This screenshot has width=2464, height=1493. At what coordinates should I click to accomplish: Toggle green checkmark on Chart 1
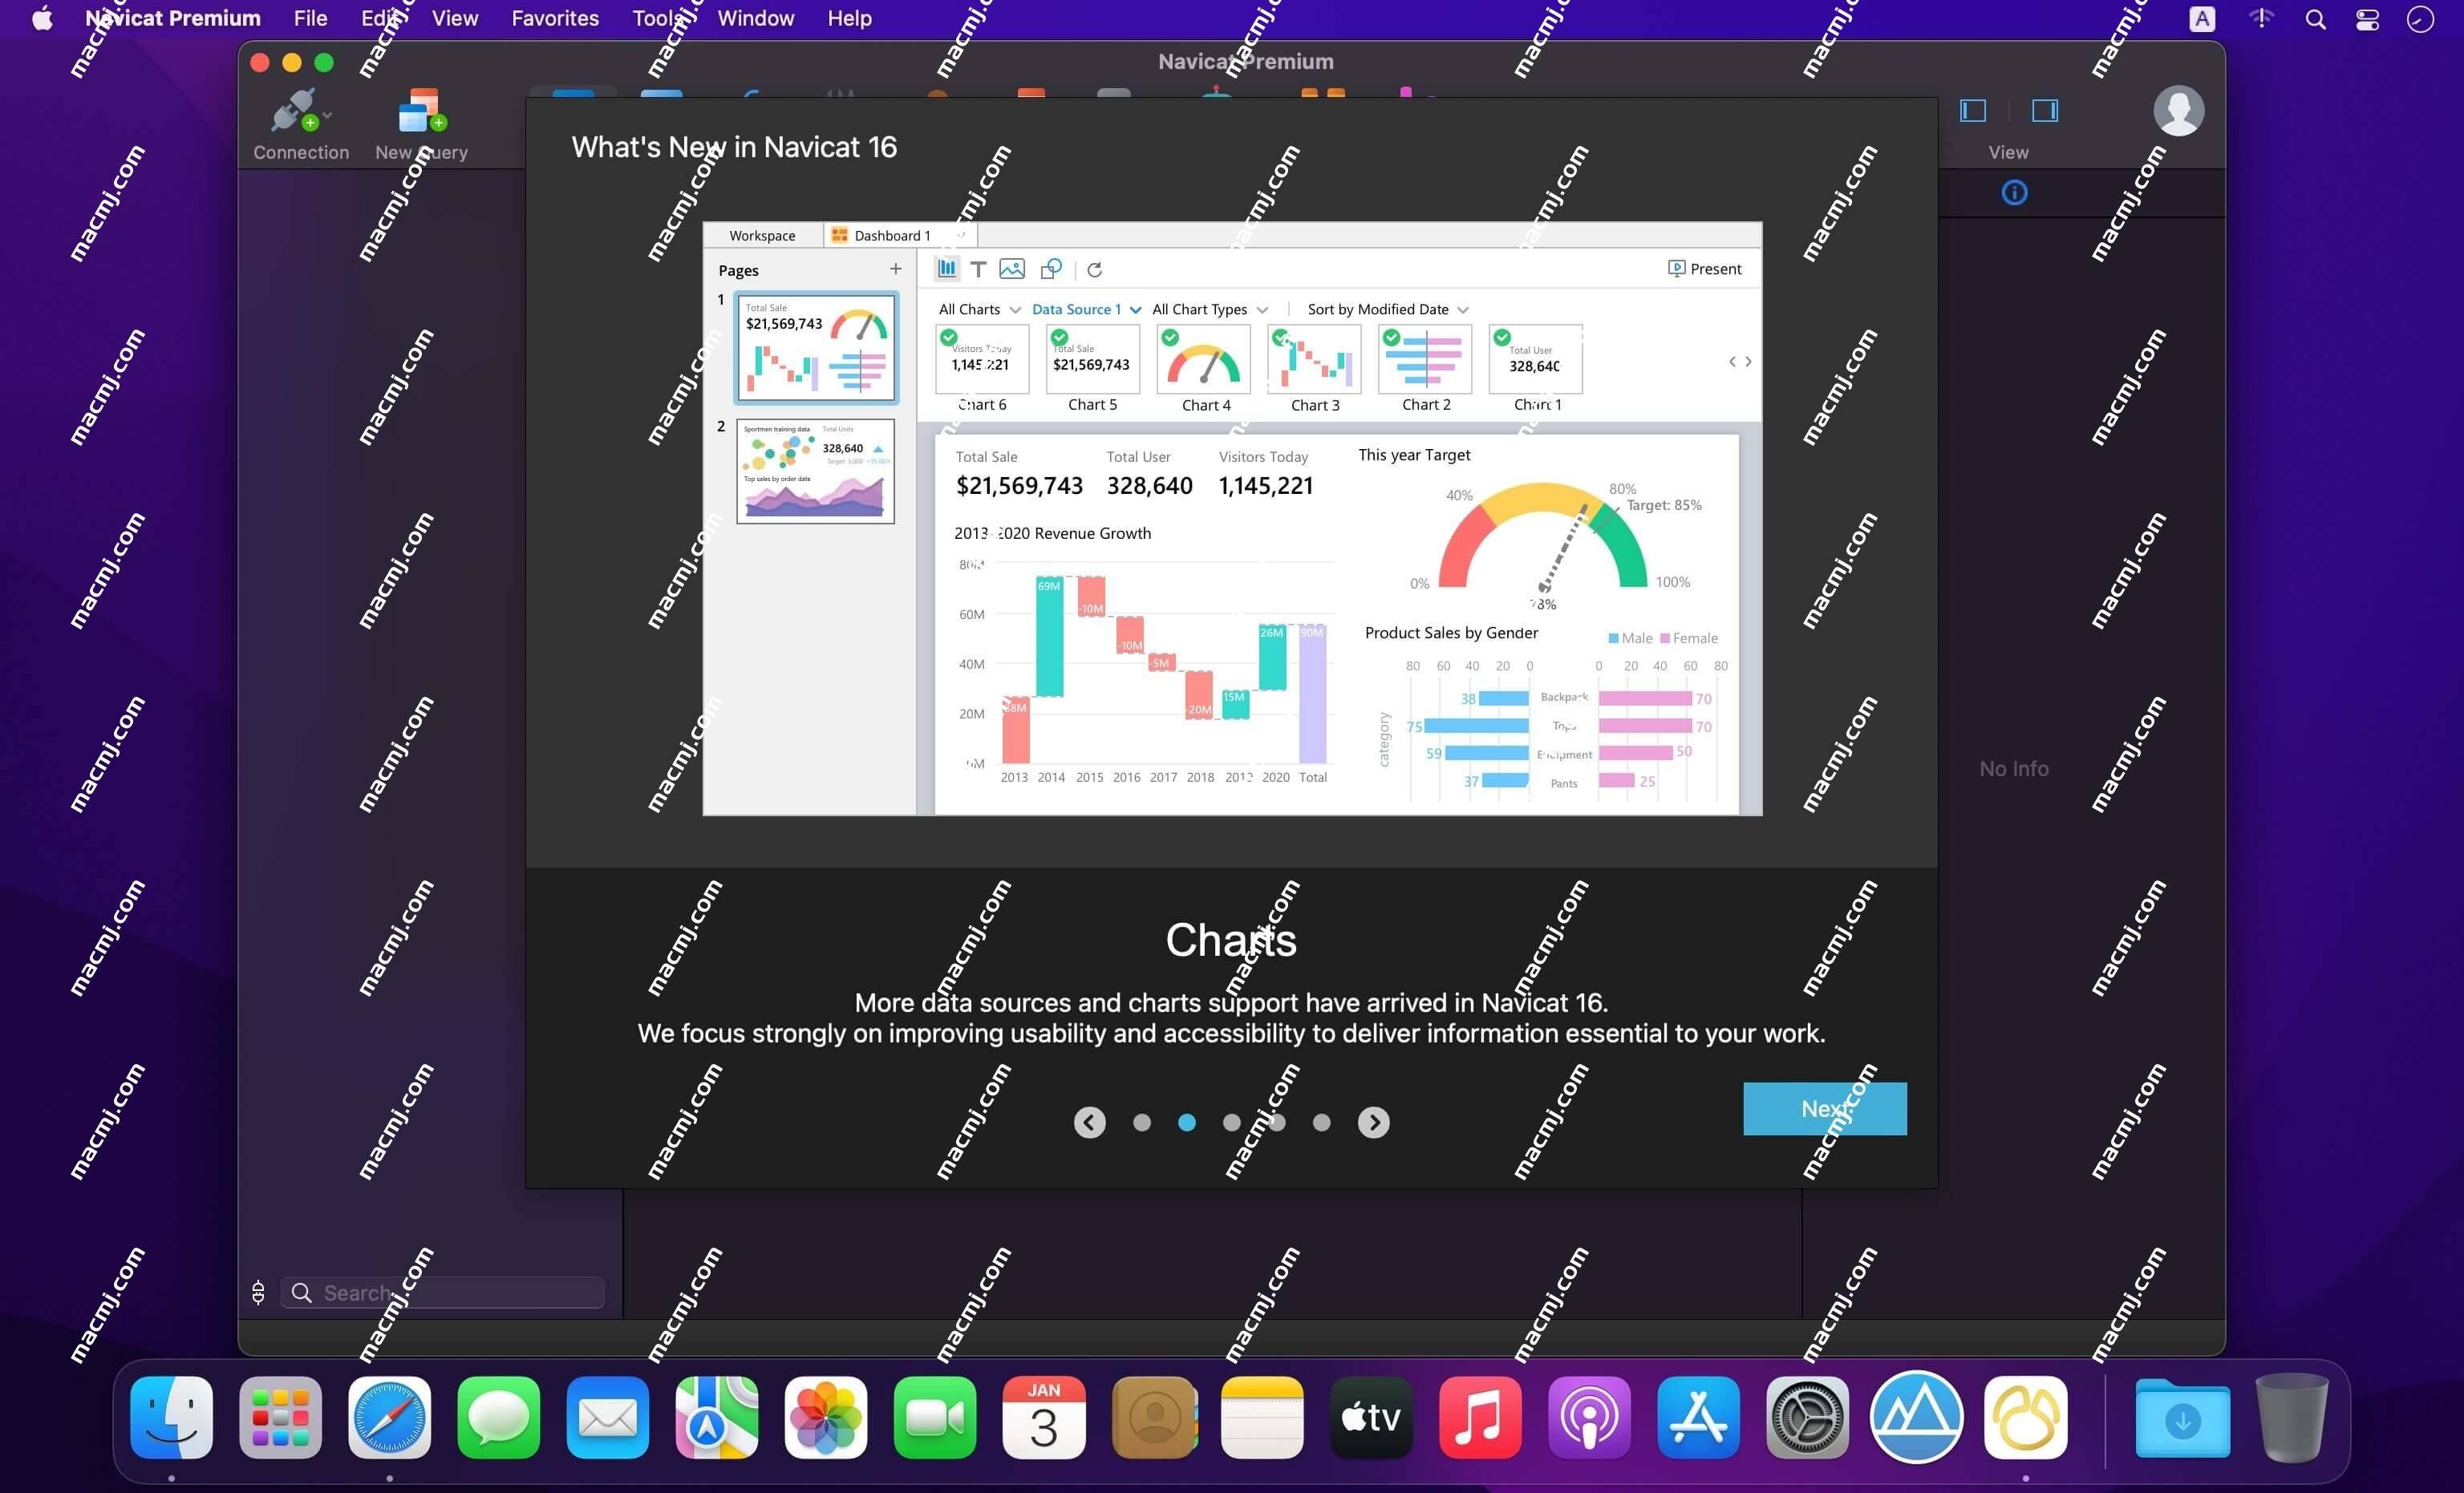pos(1505,336)
